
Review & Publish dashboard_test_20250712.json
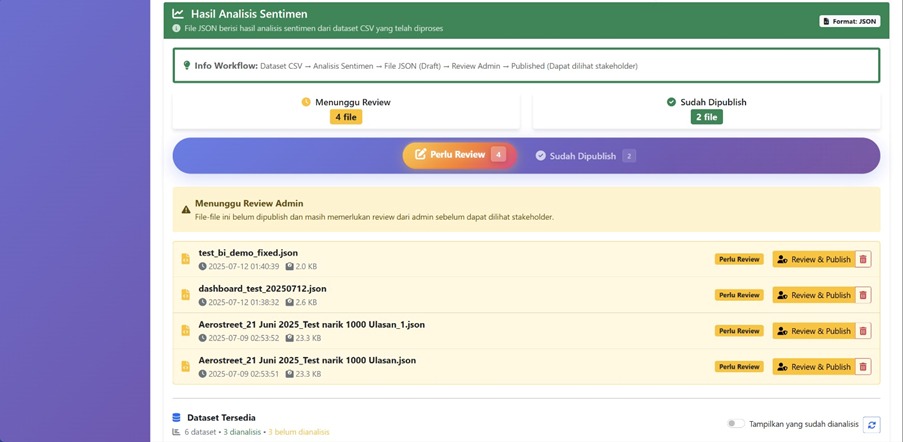(813, 295)
